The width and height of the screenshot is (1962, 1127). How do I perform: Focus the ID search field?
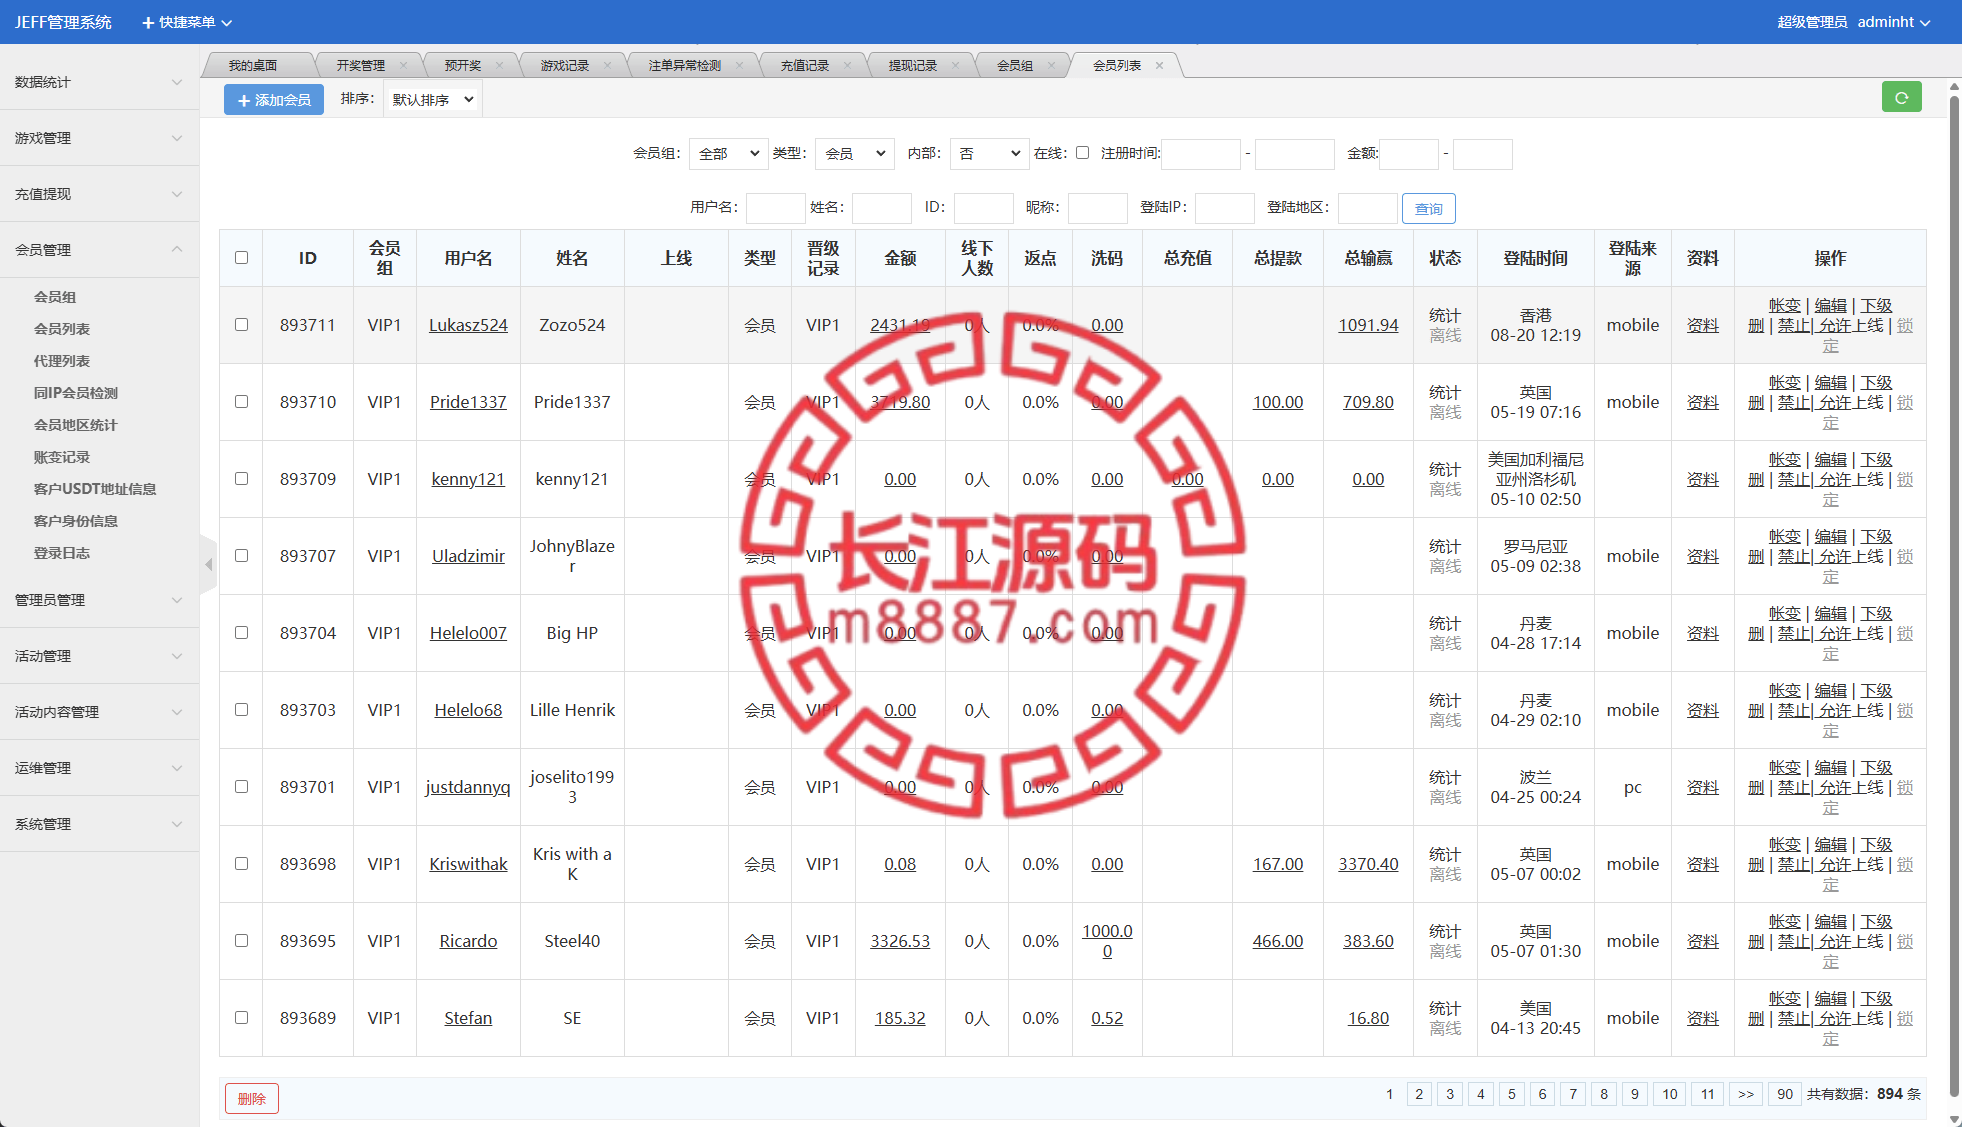click(983, 207)
